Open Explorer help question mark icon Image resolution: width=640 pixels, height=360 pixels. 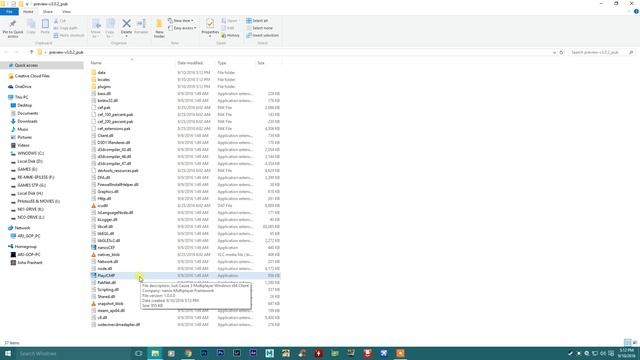636,11
